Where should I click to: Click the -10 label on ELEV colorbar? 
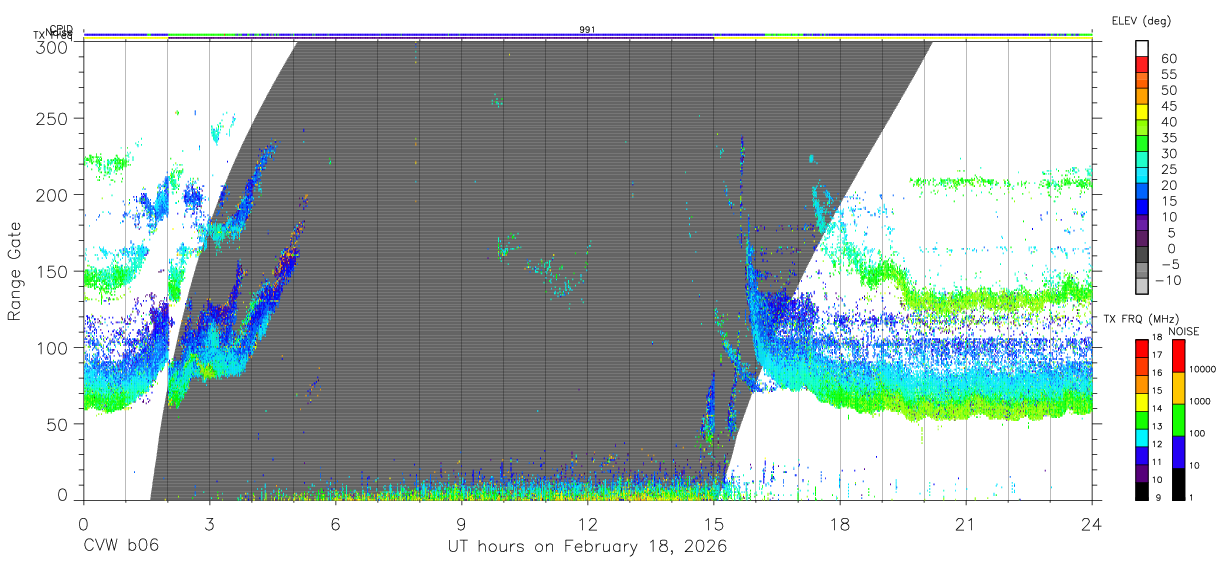pos(1170,280)
